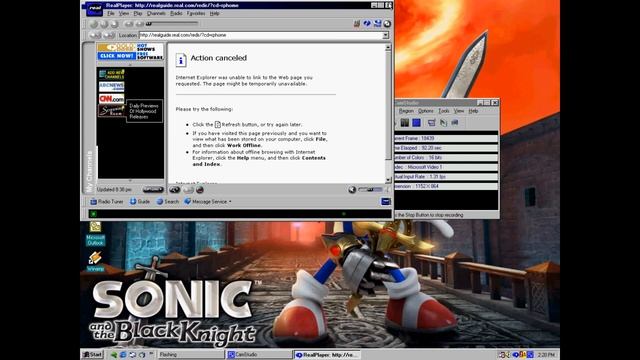This screenshot has width=640, height=360.
Task: Click the brown icon at toolbar right
Action: click(357, 24)
